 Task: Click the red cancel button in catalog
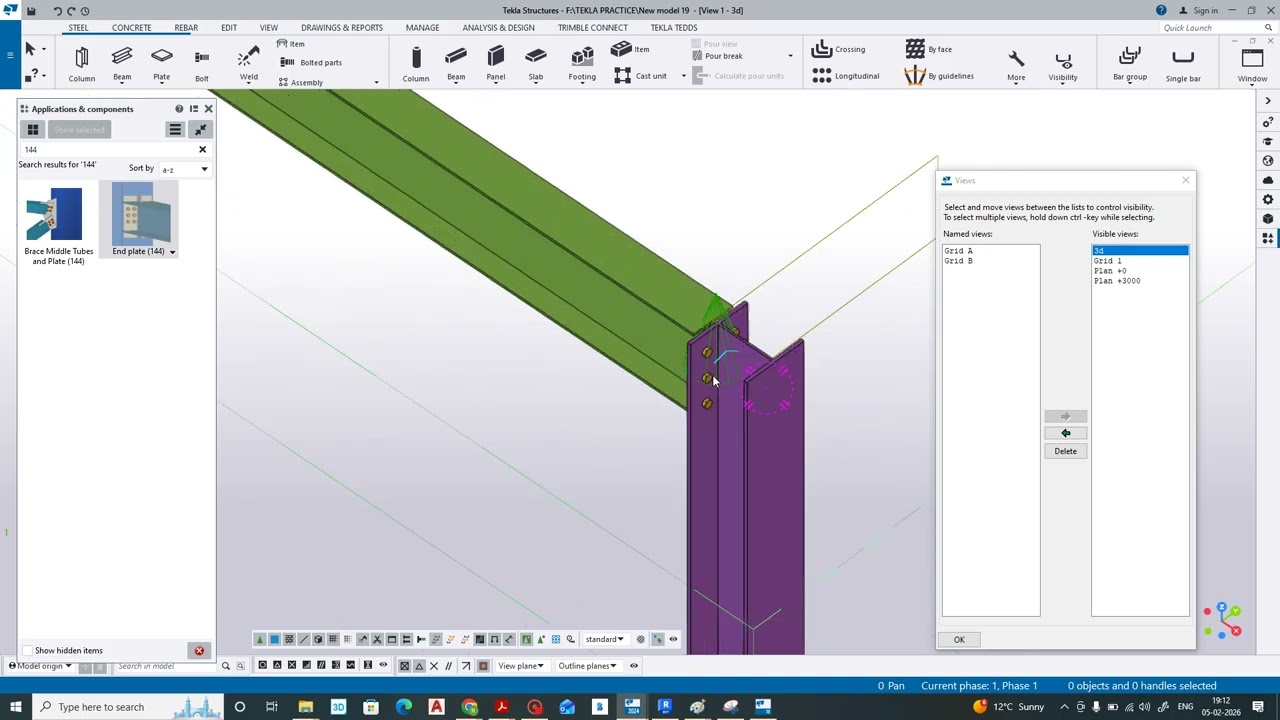199,651
